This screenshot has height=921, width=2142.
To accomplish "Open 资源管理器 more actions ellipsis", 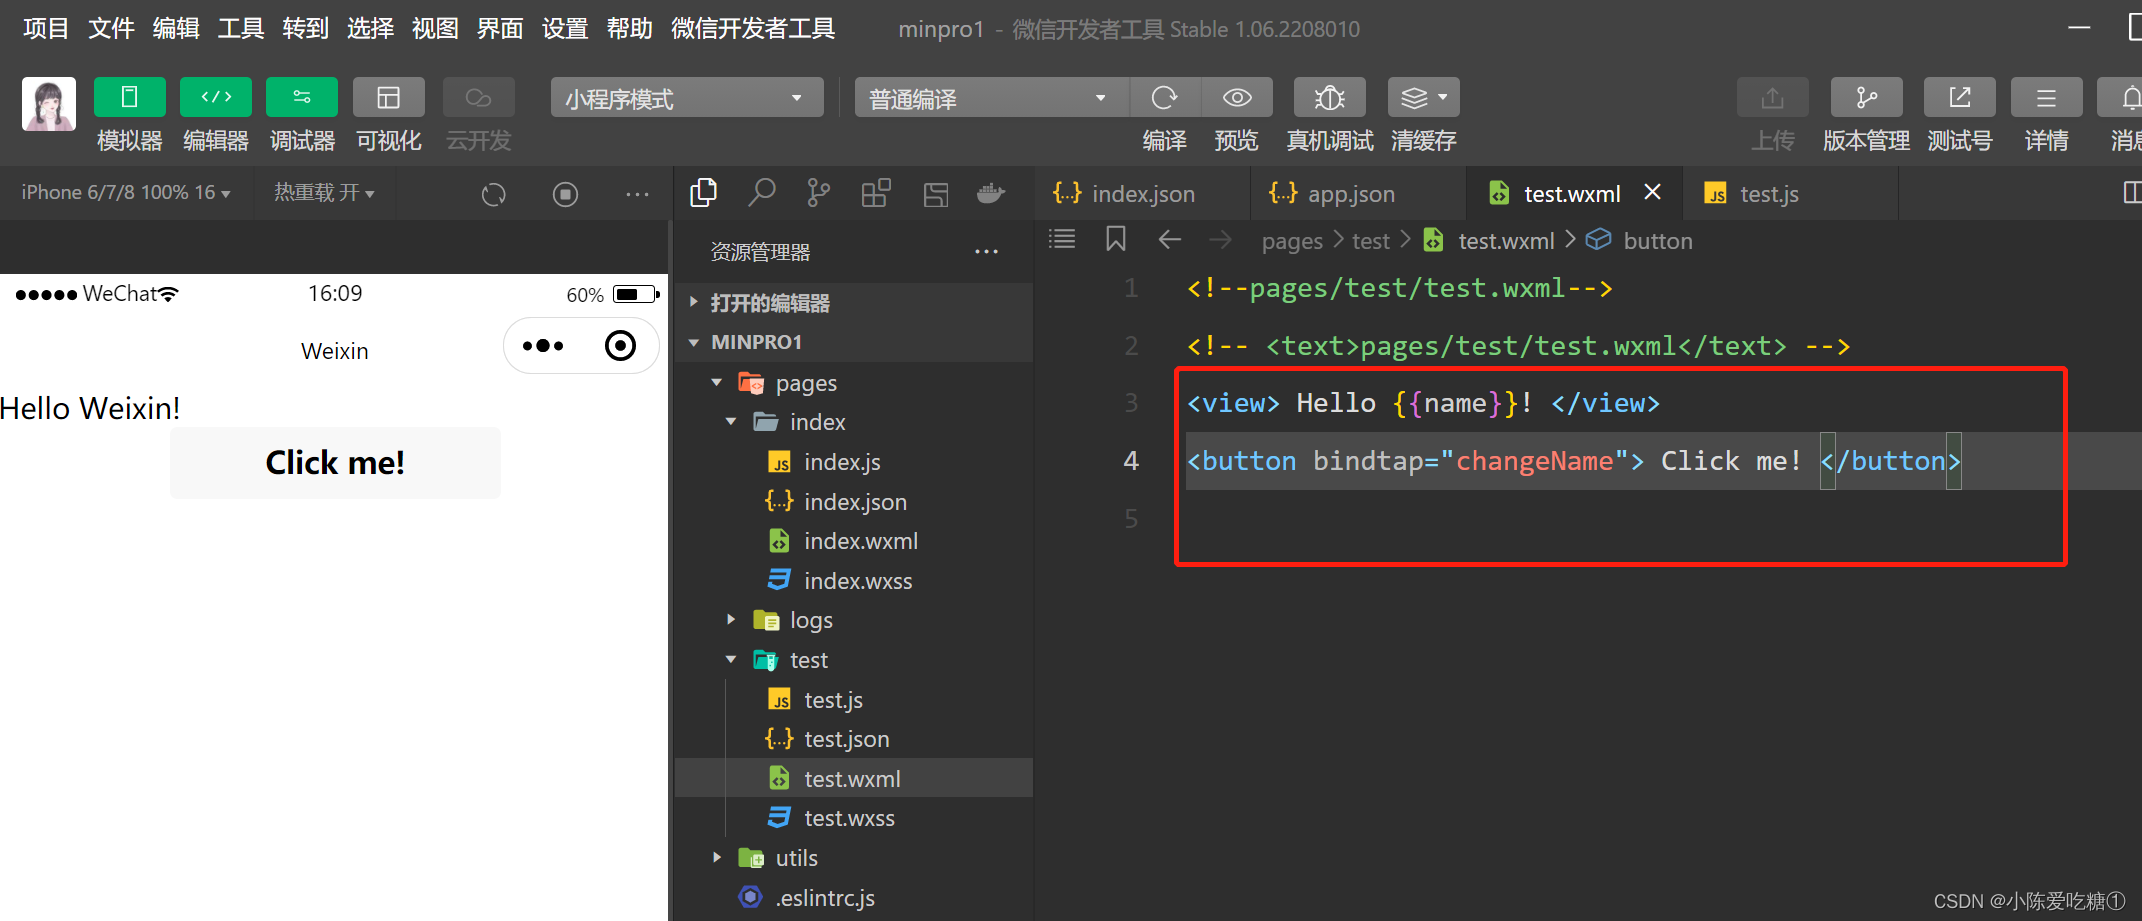I will pyautogui.click(x=986, y=252).
